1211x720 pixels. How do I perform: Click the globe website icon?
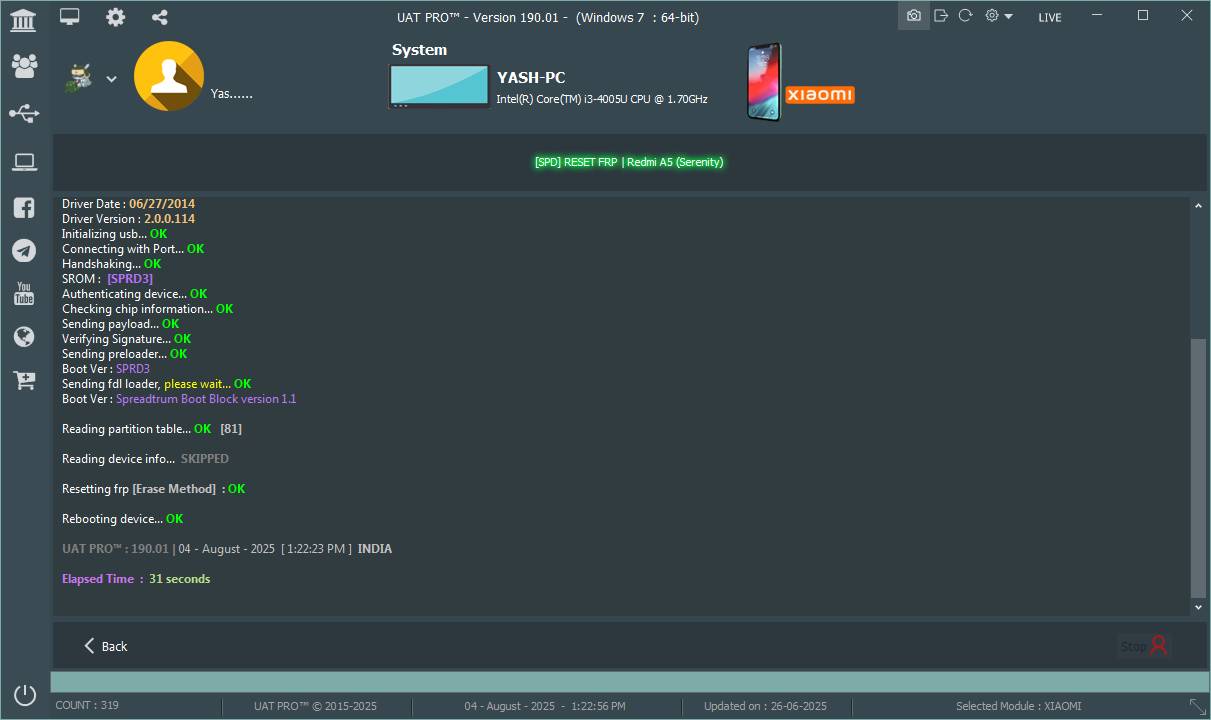click(x=24, y=337)
